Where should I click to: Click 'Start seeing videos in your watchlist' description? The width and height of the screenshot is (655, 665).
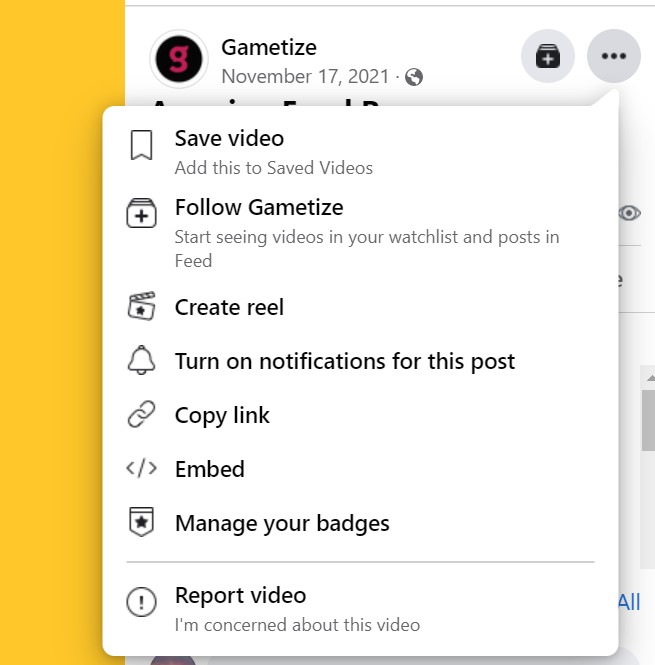click(367, 249)
